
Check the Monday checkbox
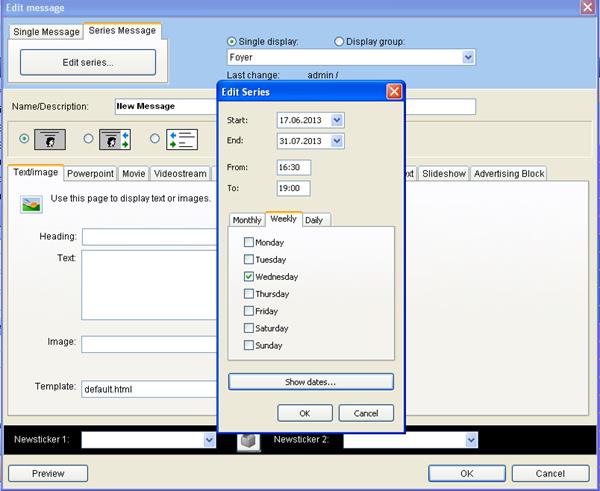[x=248, y=242]
